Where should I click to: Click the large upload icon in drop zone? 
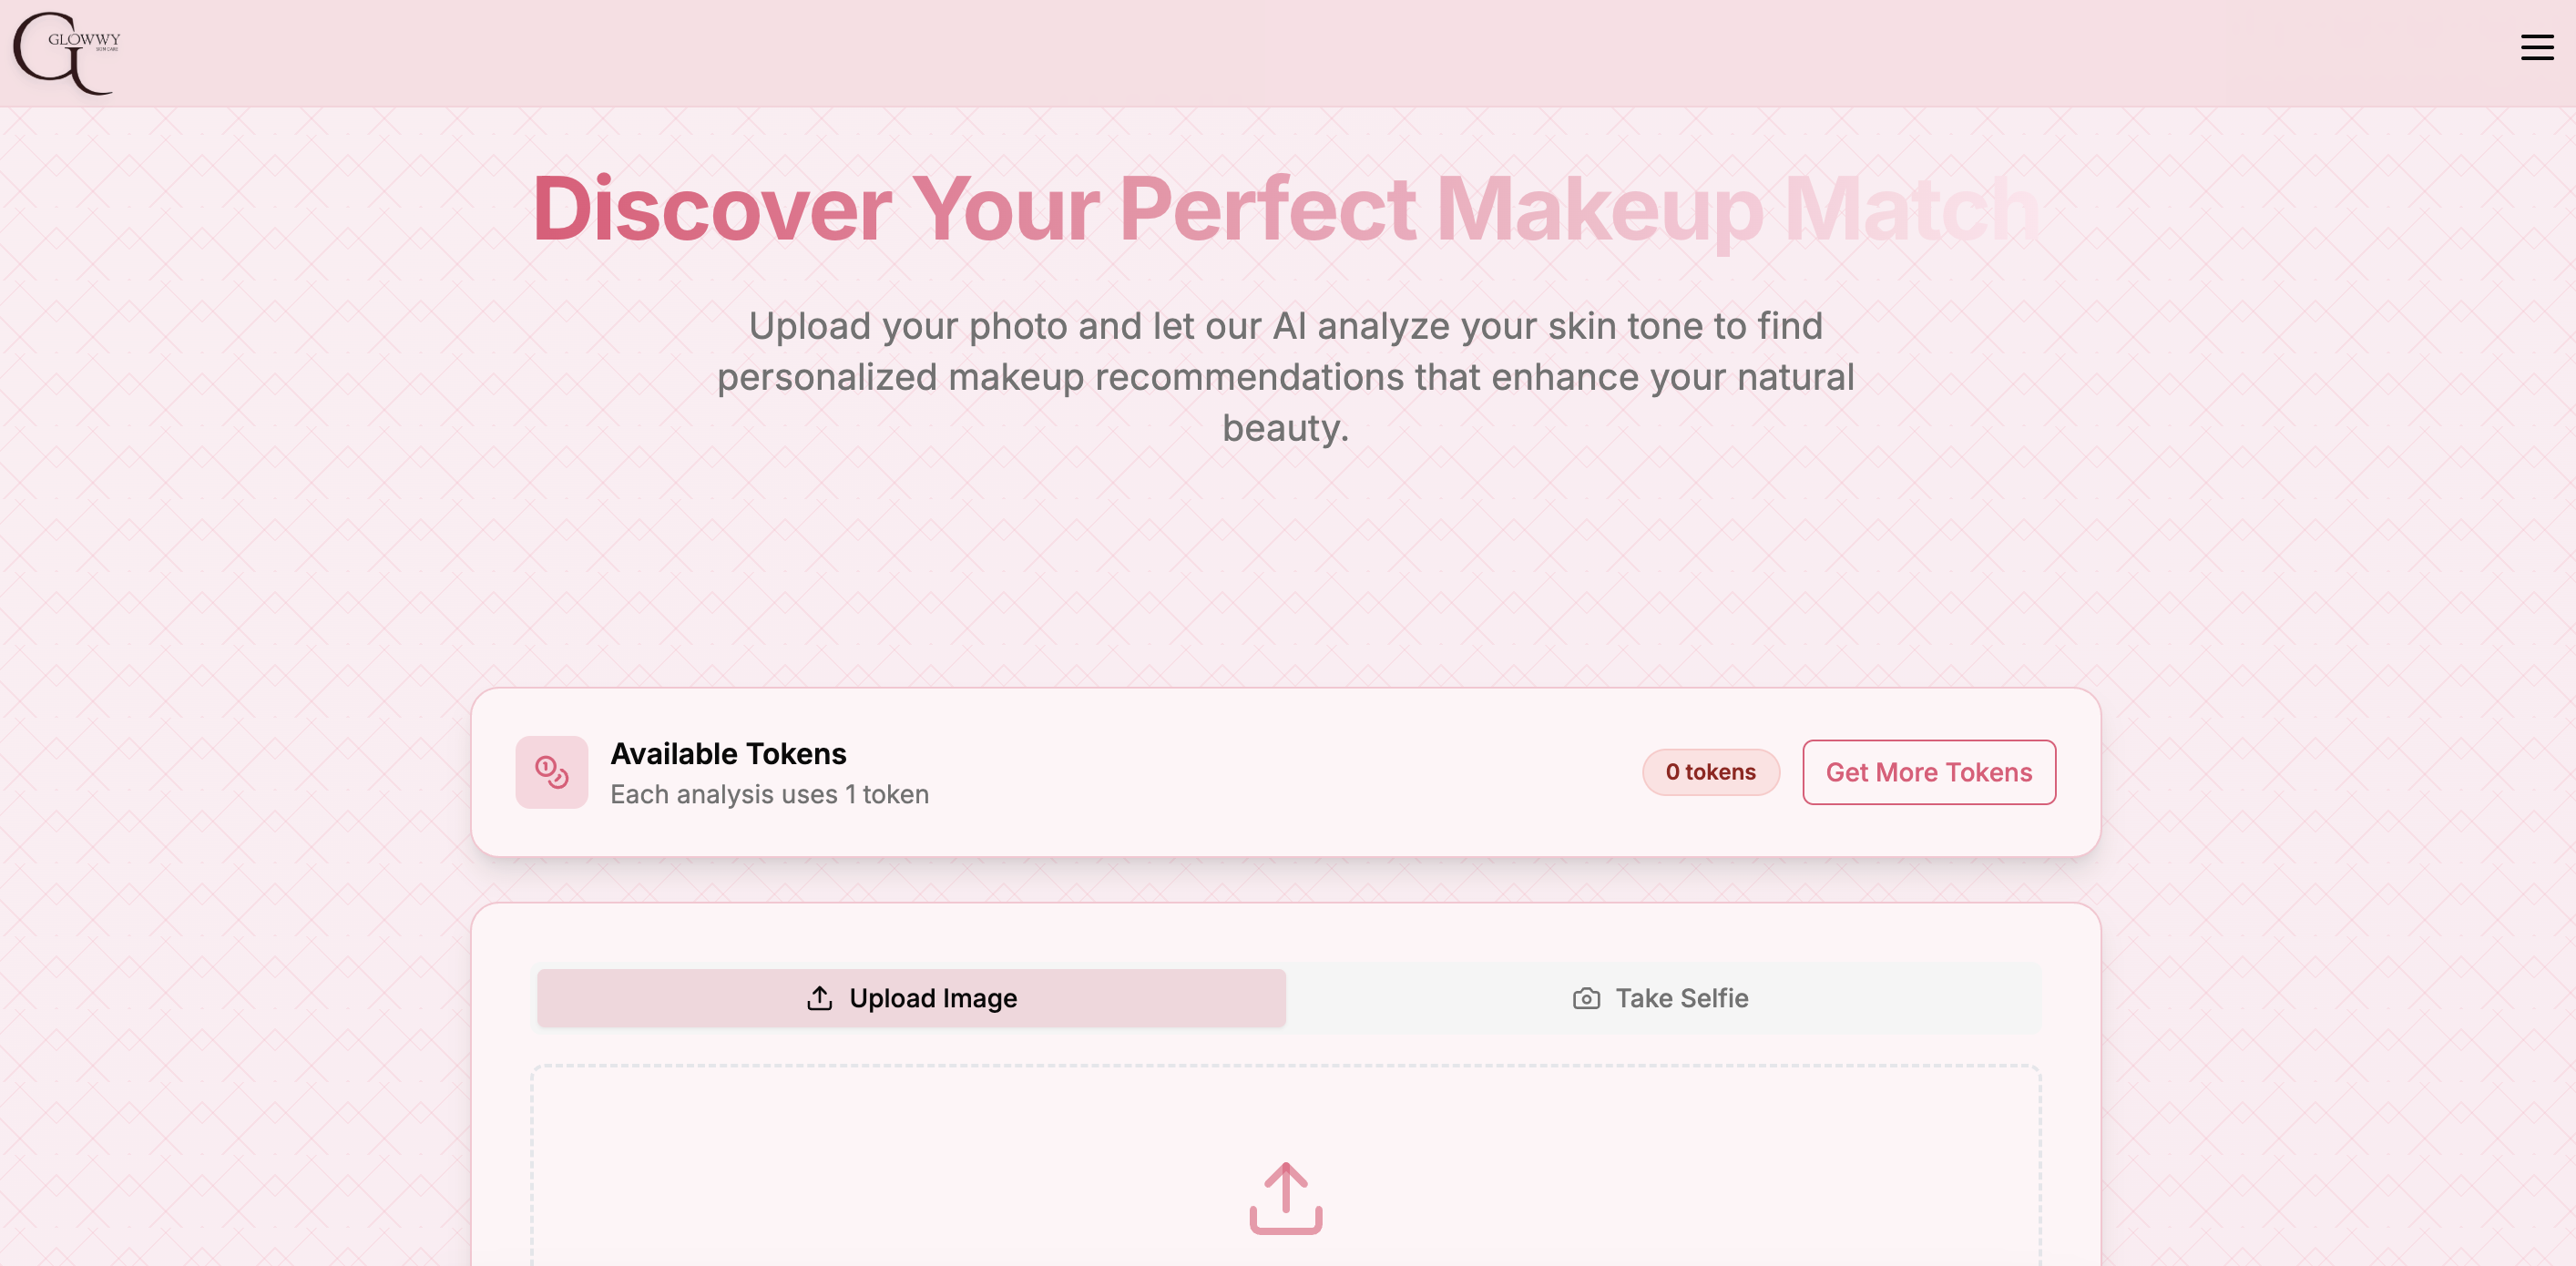click(x=1285, y=1197)
